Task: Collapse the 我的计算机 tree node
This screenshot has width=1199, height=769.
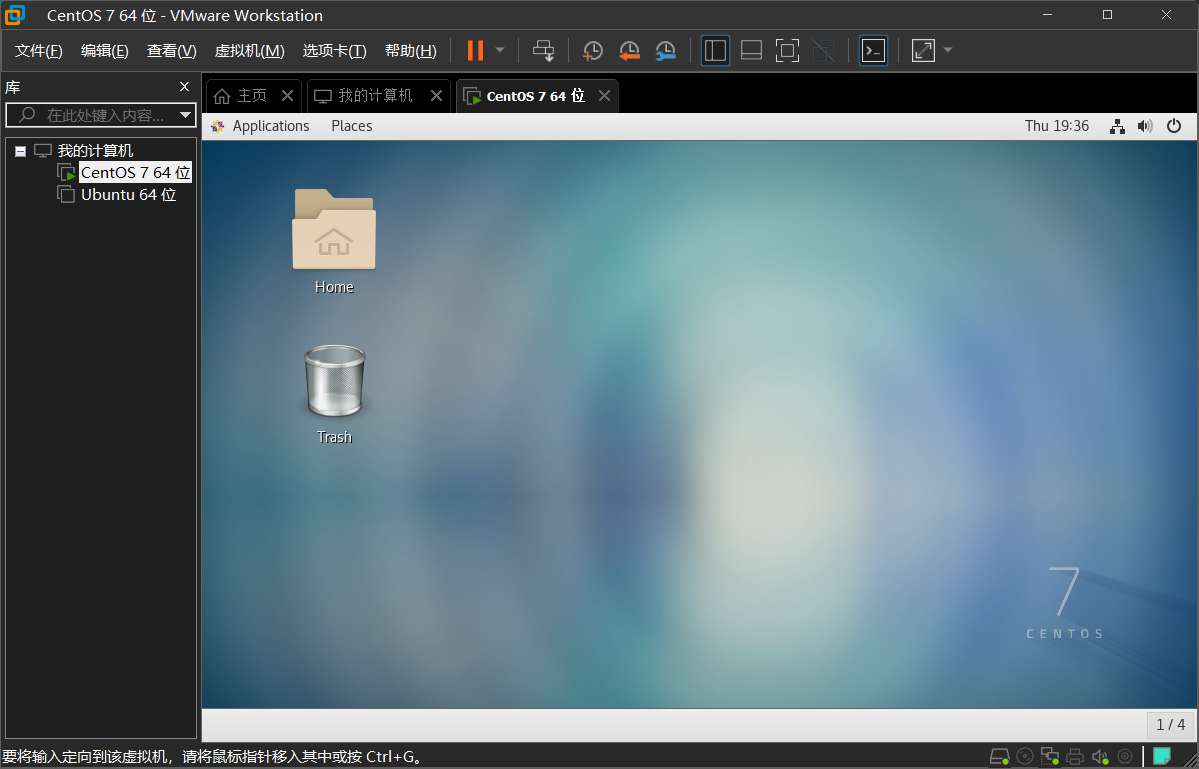Action: point(21,151)
